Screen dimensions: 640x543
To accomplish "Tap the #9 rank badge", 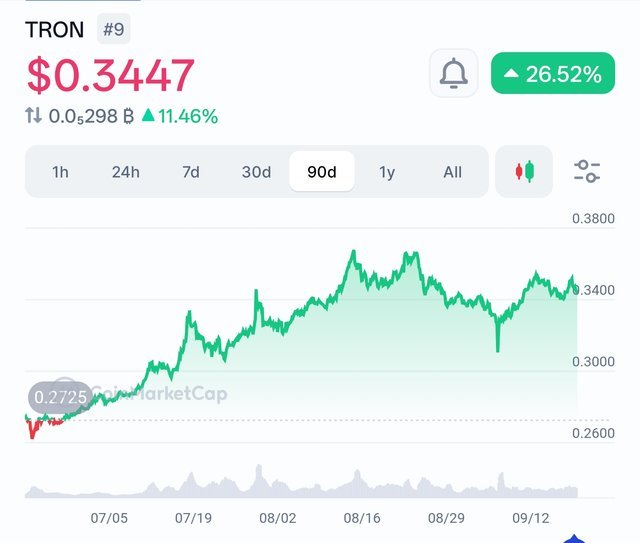I will (114, 29).
